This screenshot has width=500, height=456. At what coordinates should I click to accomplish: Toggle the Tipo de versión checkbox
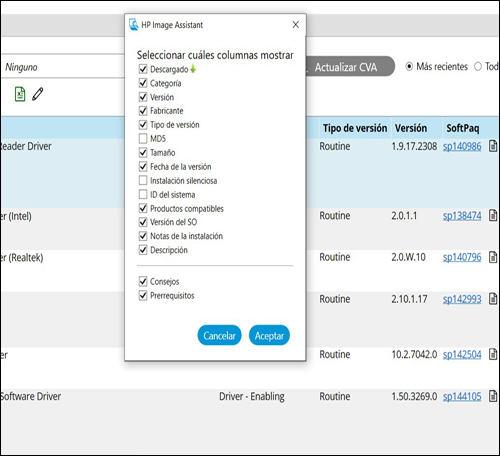[x=143, y=125]
